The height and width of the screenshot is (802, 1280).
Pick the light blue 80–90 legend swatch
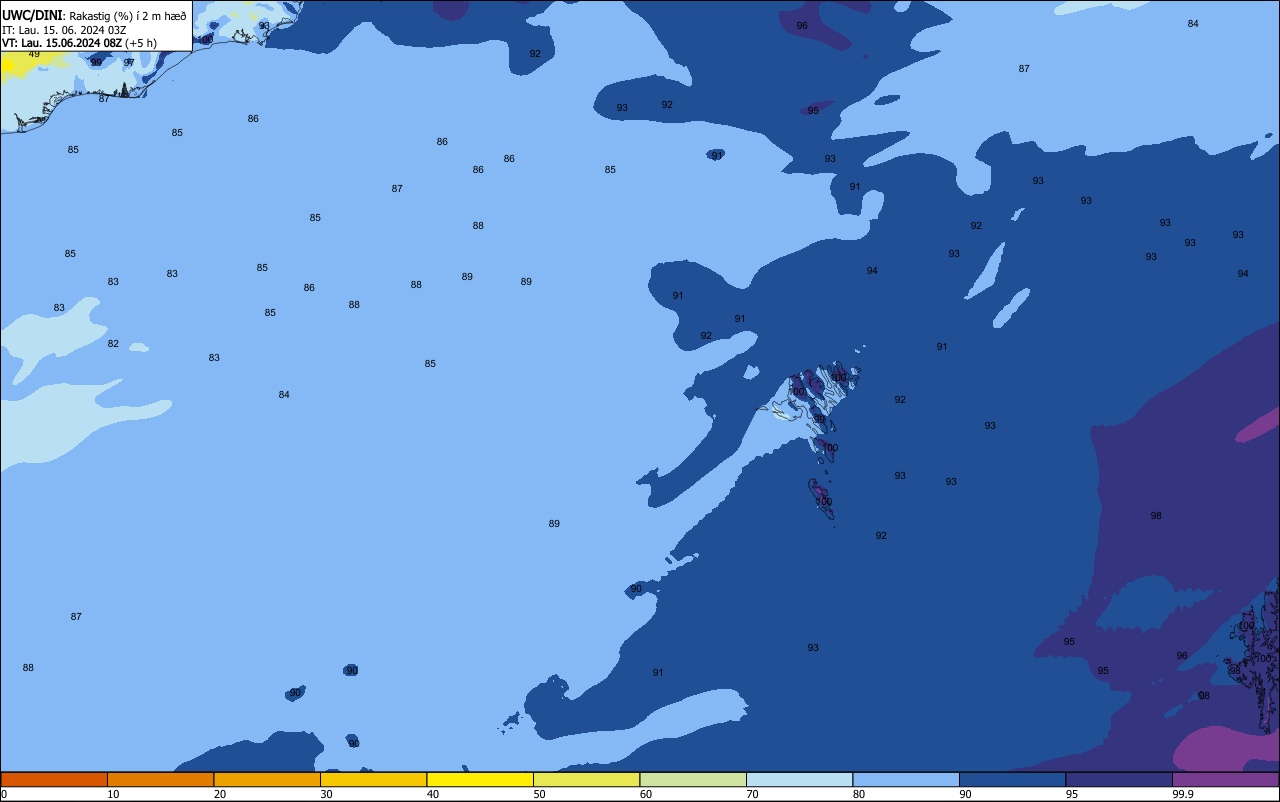coord(906,779)
